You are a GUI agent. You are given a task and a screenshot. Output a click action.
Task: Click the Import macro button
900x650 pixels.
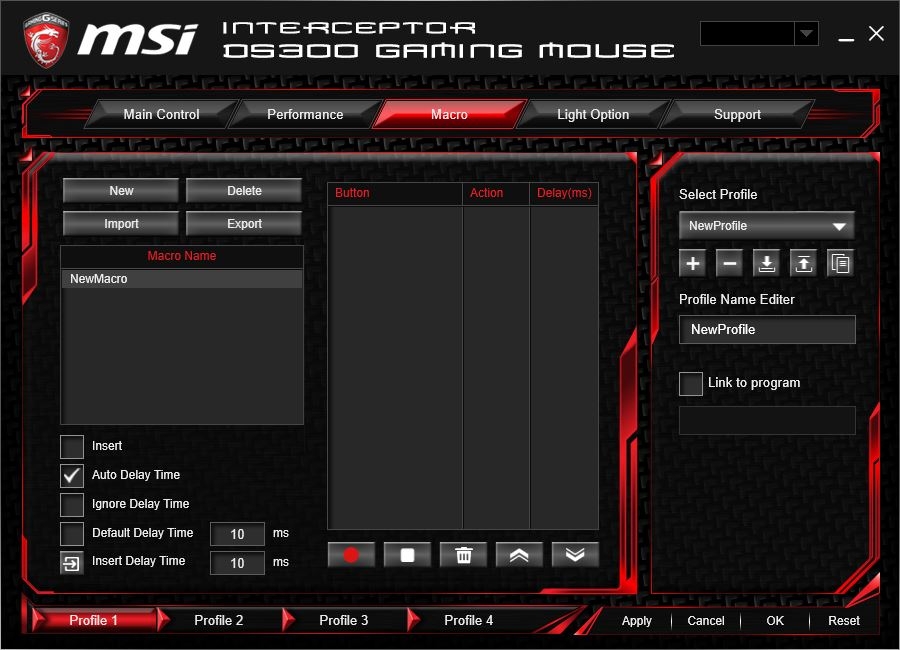121,223
